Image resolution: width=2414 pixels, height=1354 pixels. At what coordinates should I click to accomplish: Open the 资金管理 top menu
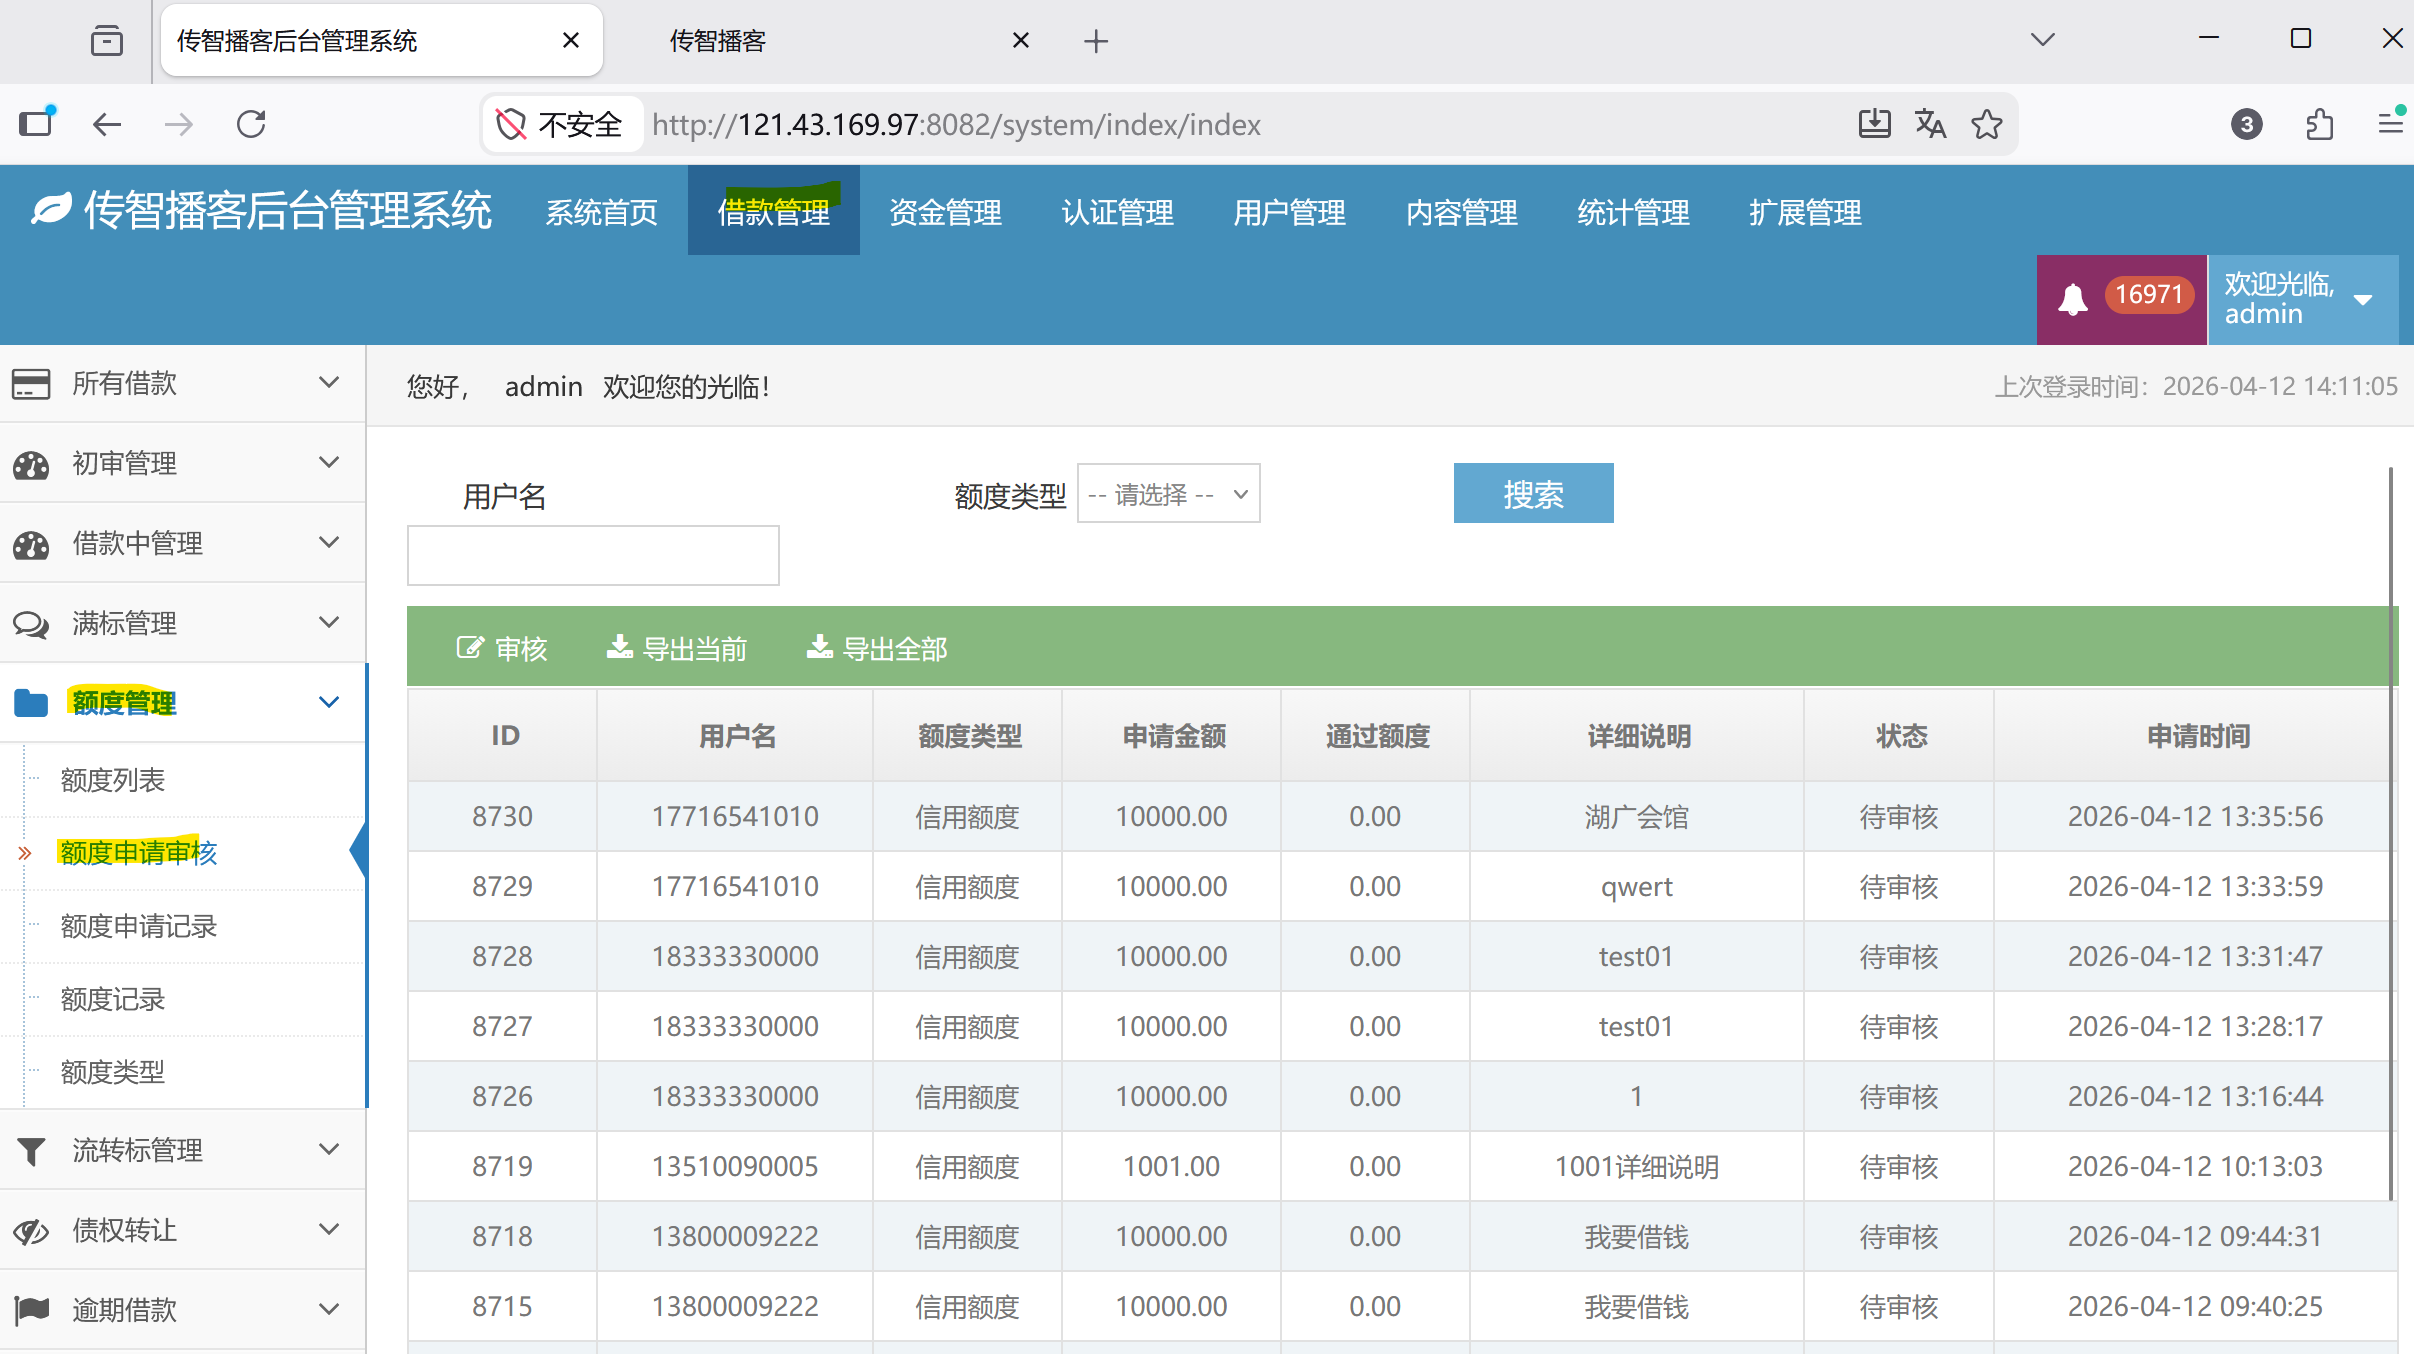945,212
